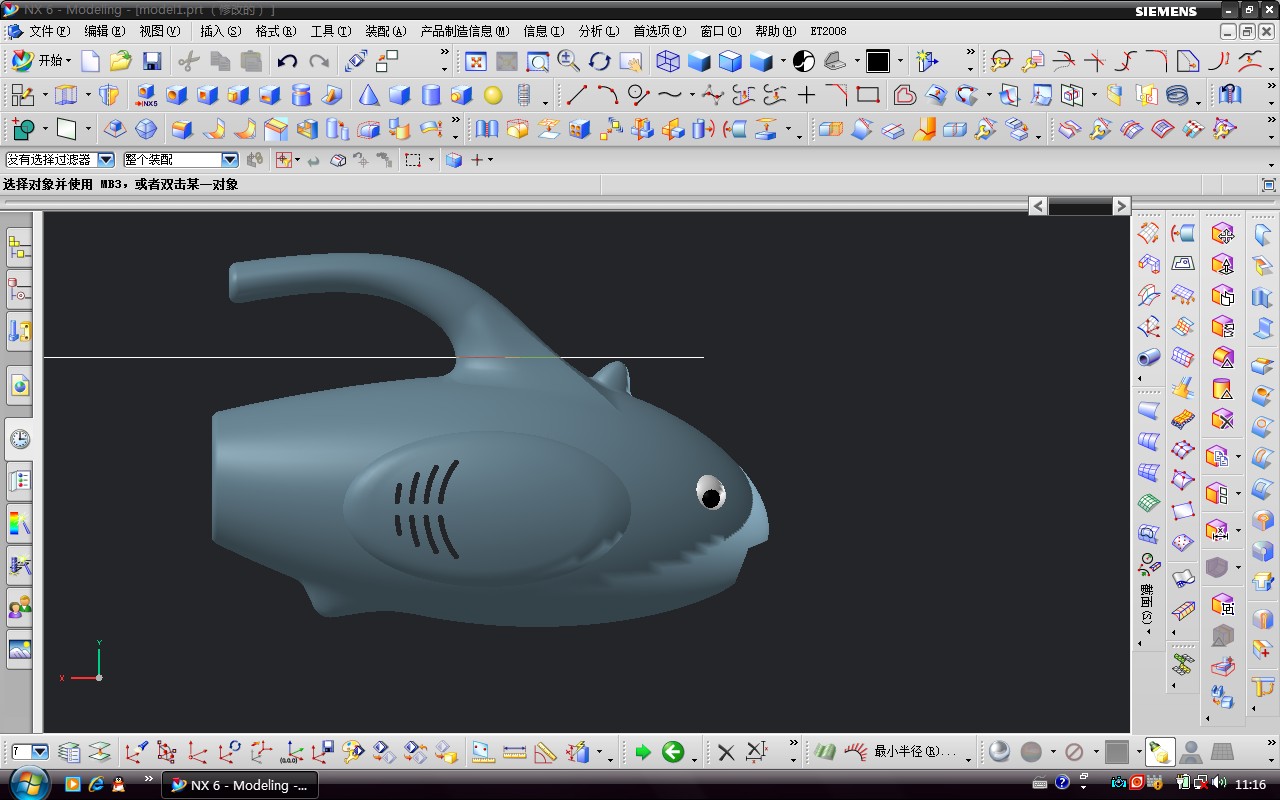Activate the Rotate view tool
The image size is (1280, 800).
point(600,61)
